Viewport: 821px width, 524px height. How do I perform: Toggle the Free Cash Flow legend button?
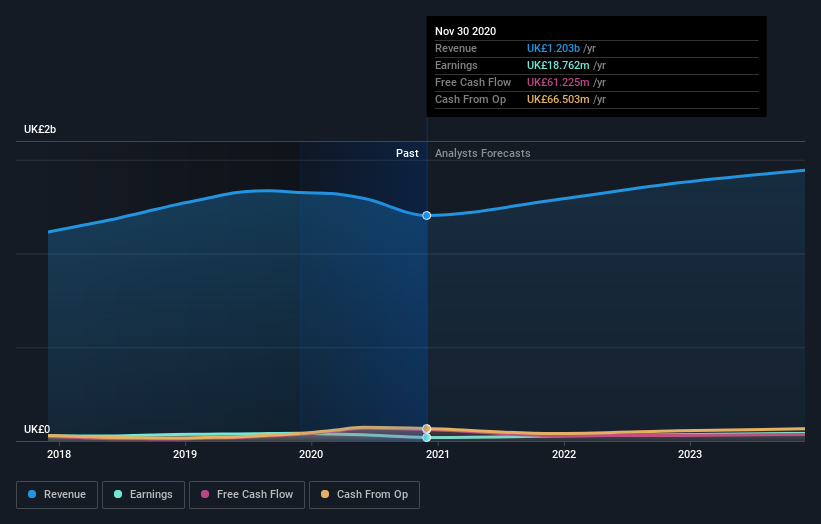247,495
